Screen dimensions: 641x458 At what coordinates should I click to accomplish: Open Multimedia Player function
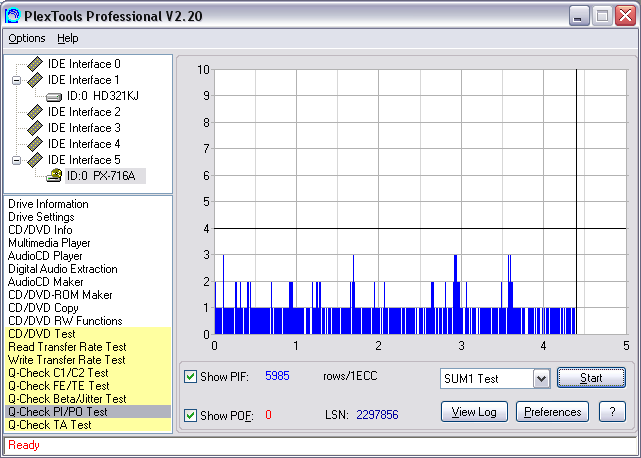pyautogui.click(x=49, y=243)
